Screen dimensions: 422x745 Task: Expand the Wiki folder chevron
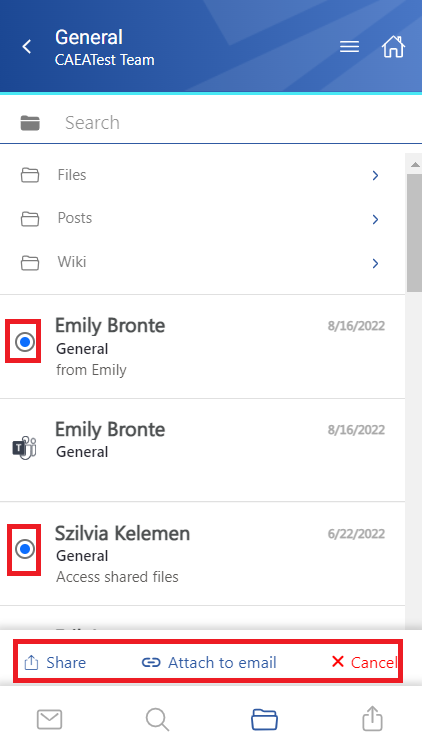pyautogui.click(x=375, y=263)
